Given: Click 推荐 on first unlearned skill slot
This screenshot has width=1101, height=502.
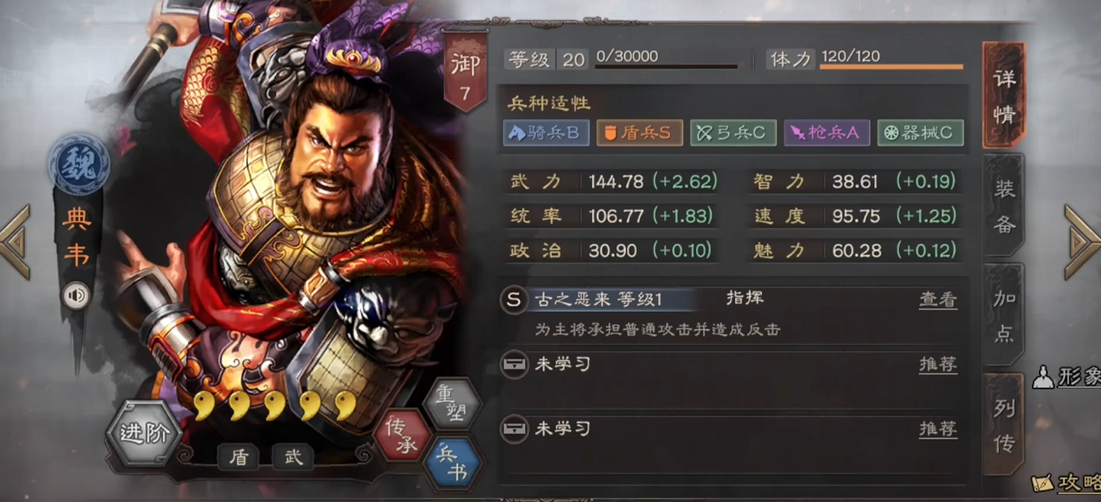Looking at the screenshot, I should point(938,364).
